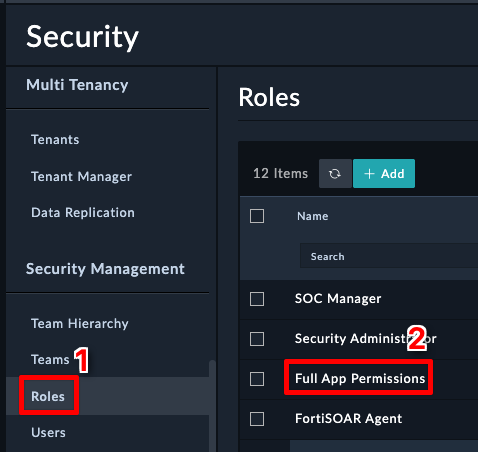This screenshot has height=452, width=478.
Task: Select the FortiSOAR Agent row checkbox
Action: click(x=257, y=419)
